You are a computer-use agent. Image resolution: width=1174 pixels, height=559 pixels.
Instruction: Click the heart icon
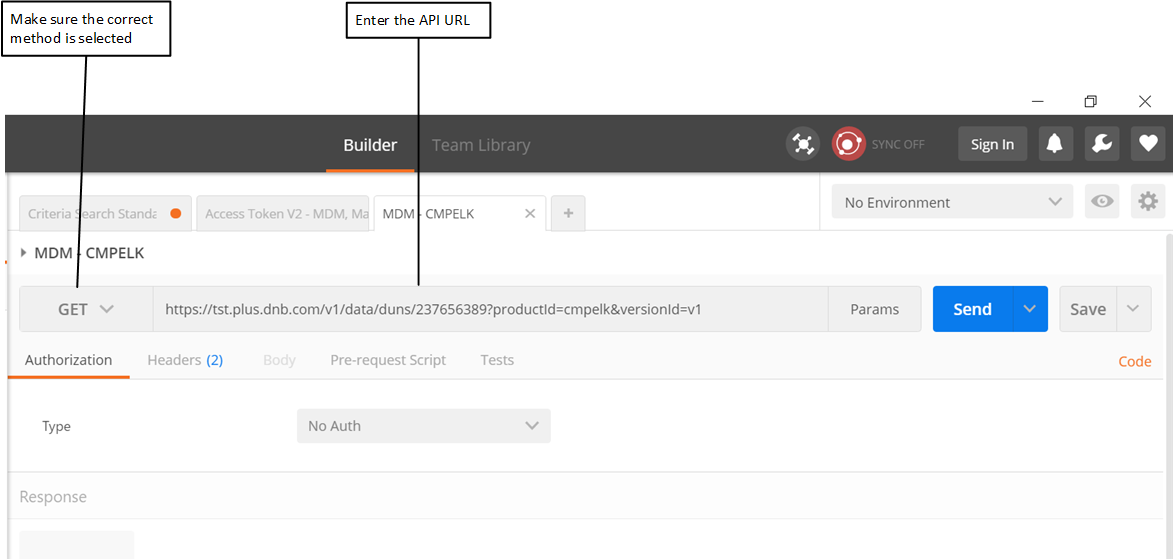coord(1148,144)
